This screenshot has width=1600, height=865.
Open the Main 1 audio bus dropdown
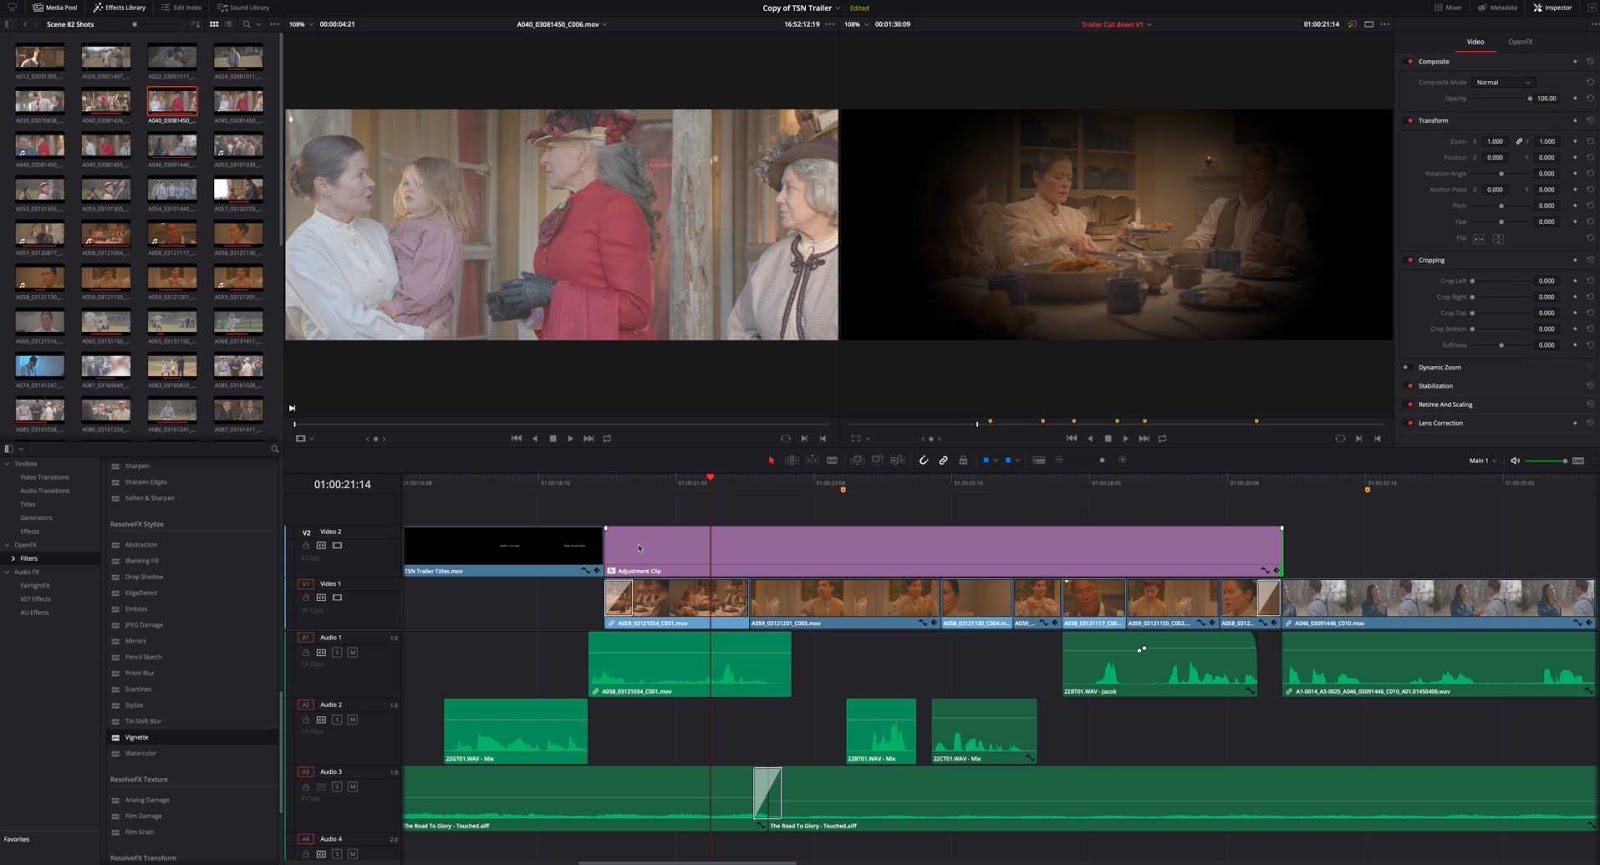pos(1484,460)
